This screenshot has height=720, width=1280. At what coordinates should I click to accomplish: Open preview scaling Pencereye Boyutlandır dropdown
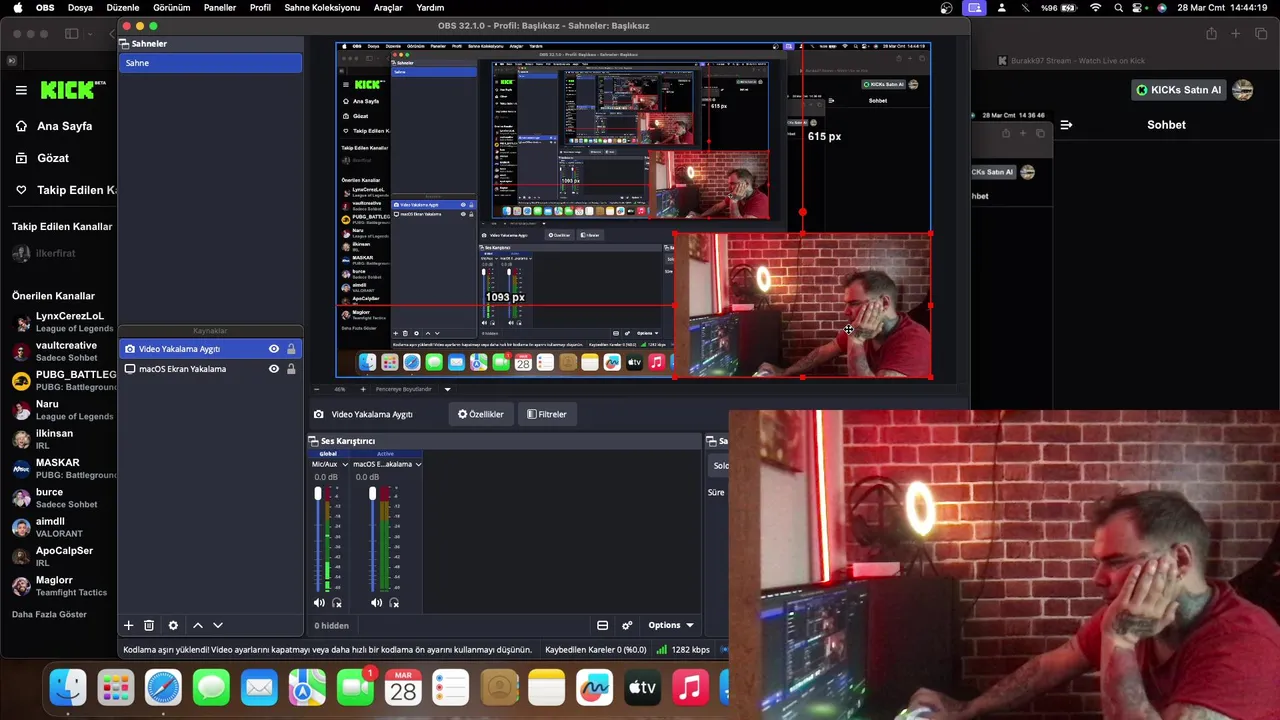[447, 389]
